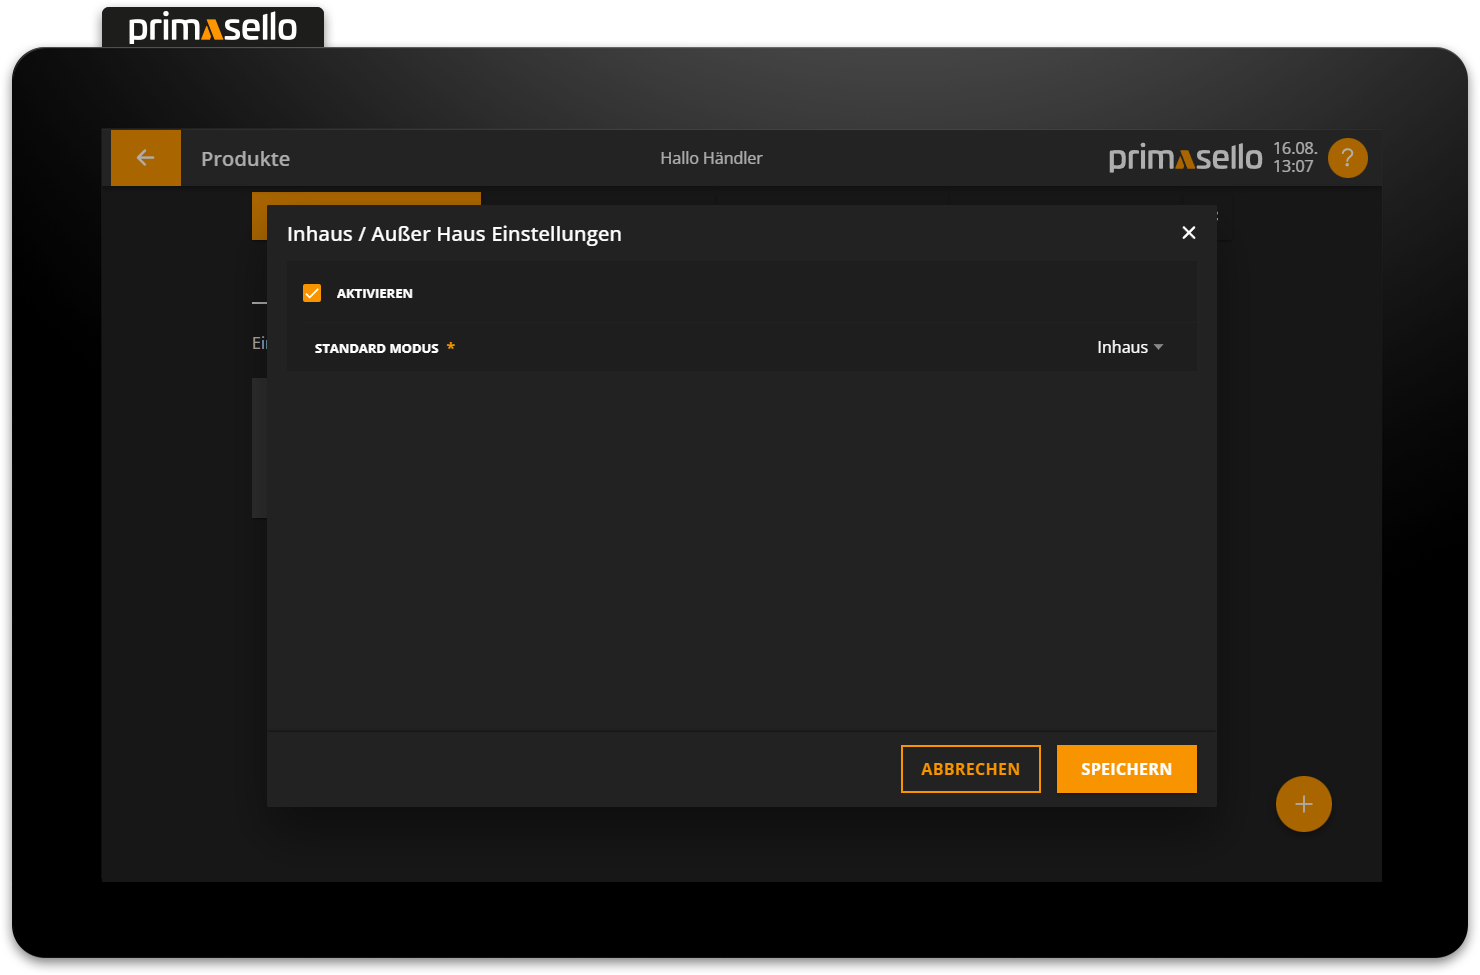Click the orange checkmark icon beside AKTIVIEREN
This screenshot has height=975, width=1480.
(312, 292)
